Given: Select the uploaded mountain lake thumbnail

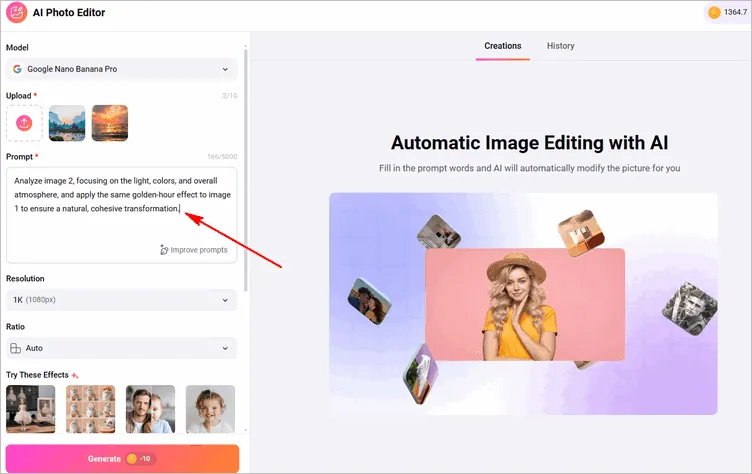Looking at the screenshot, I should pos(67,123).
